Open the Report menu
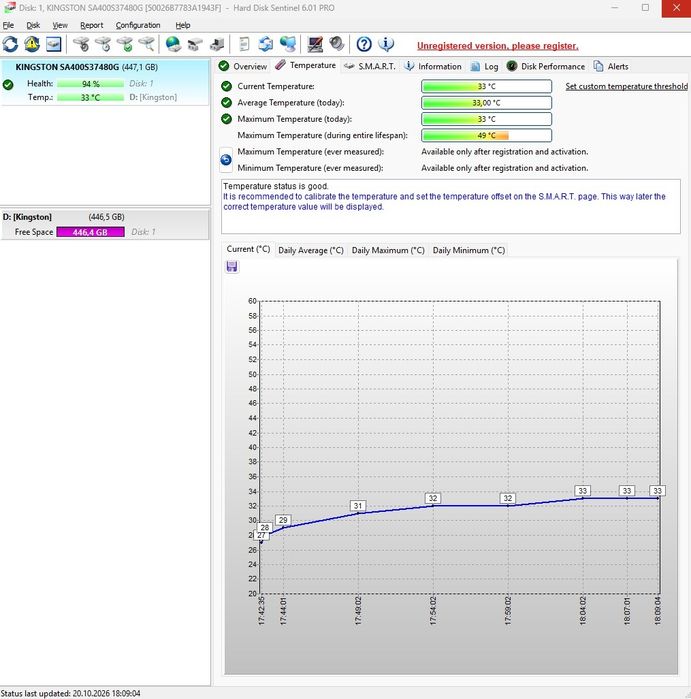 (x=91, y=25)
